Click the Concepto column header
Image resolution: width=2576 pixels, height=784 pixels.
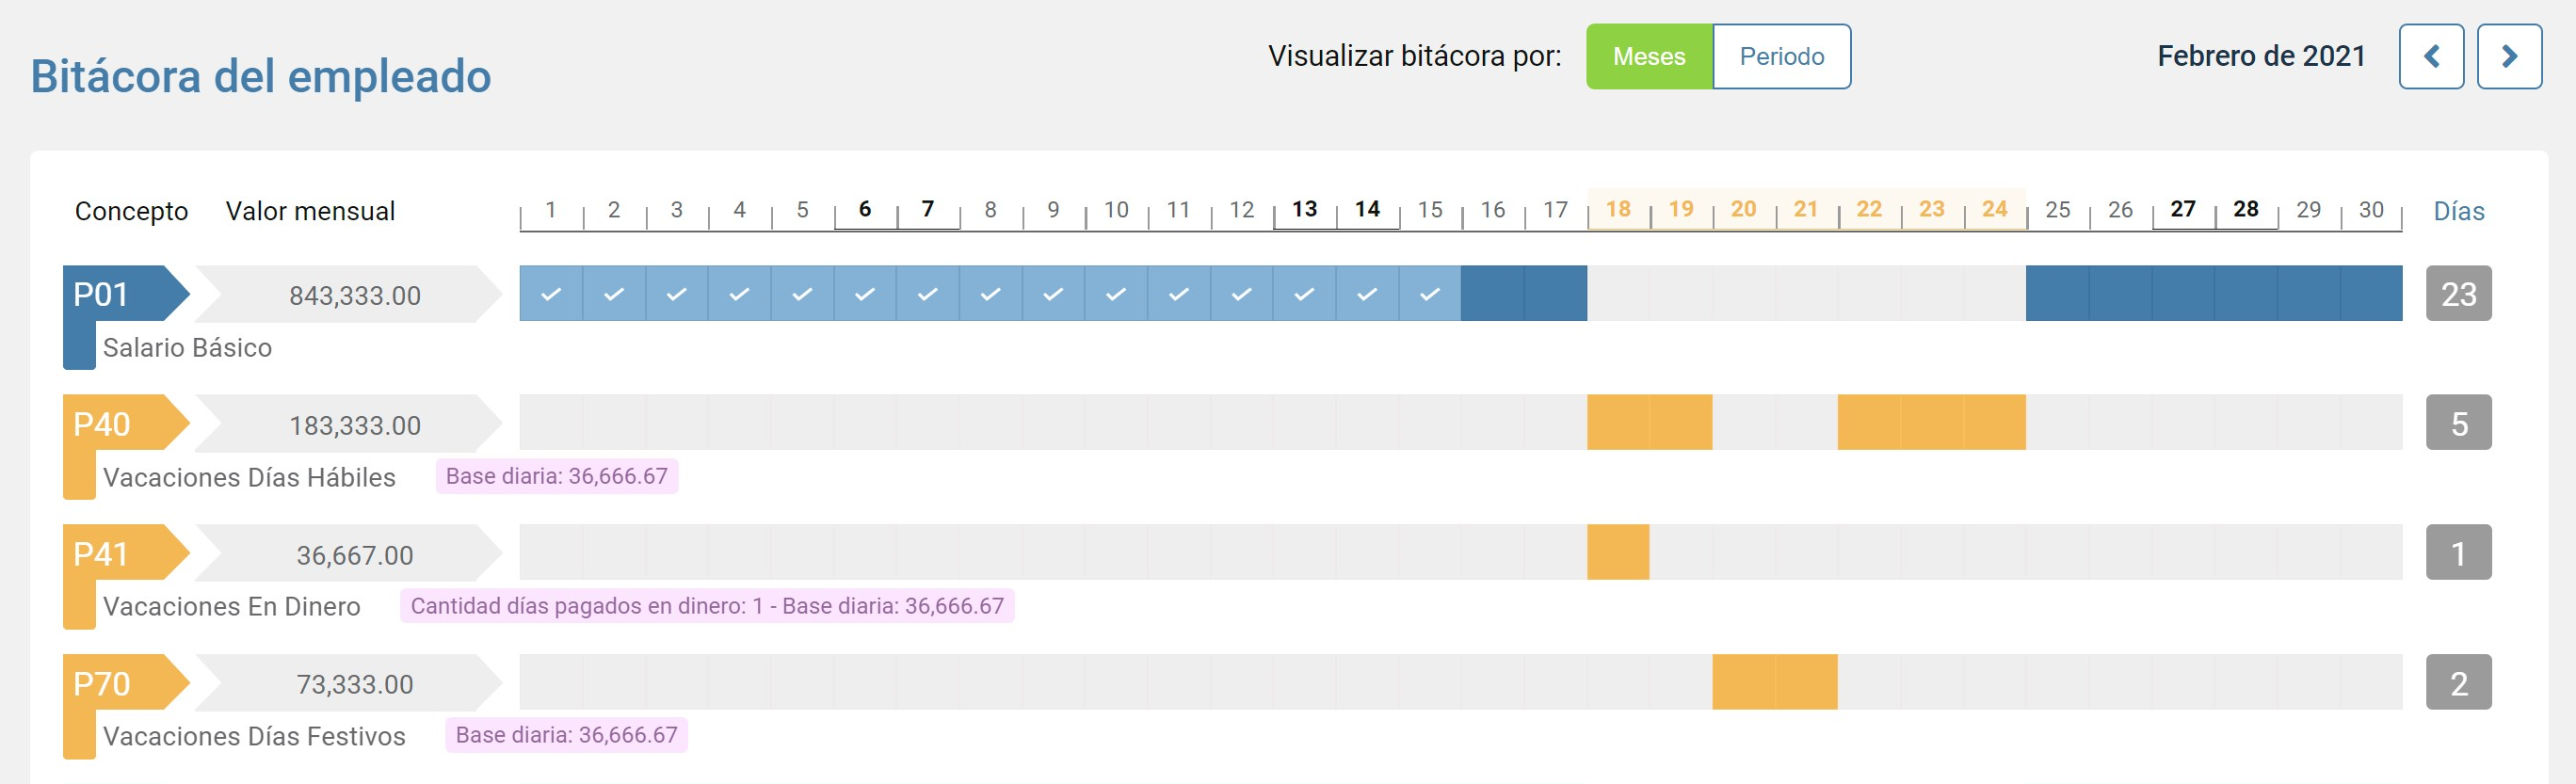pyautogui.click(x=131, y=211)
